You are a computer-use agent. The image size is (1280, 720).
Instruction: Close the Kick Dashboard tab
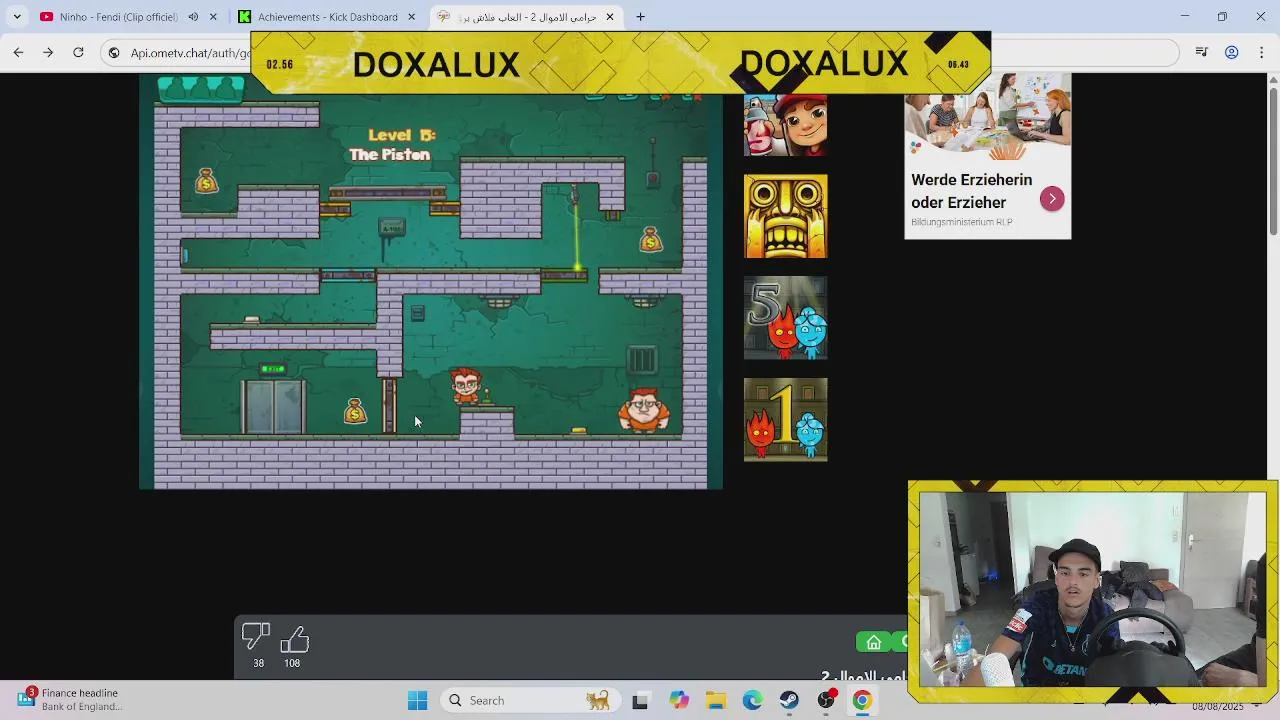pyautogui.click(x=411, y=17)
